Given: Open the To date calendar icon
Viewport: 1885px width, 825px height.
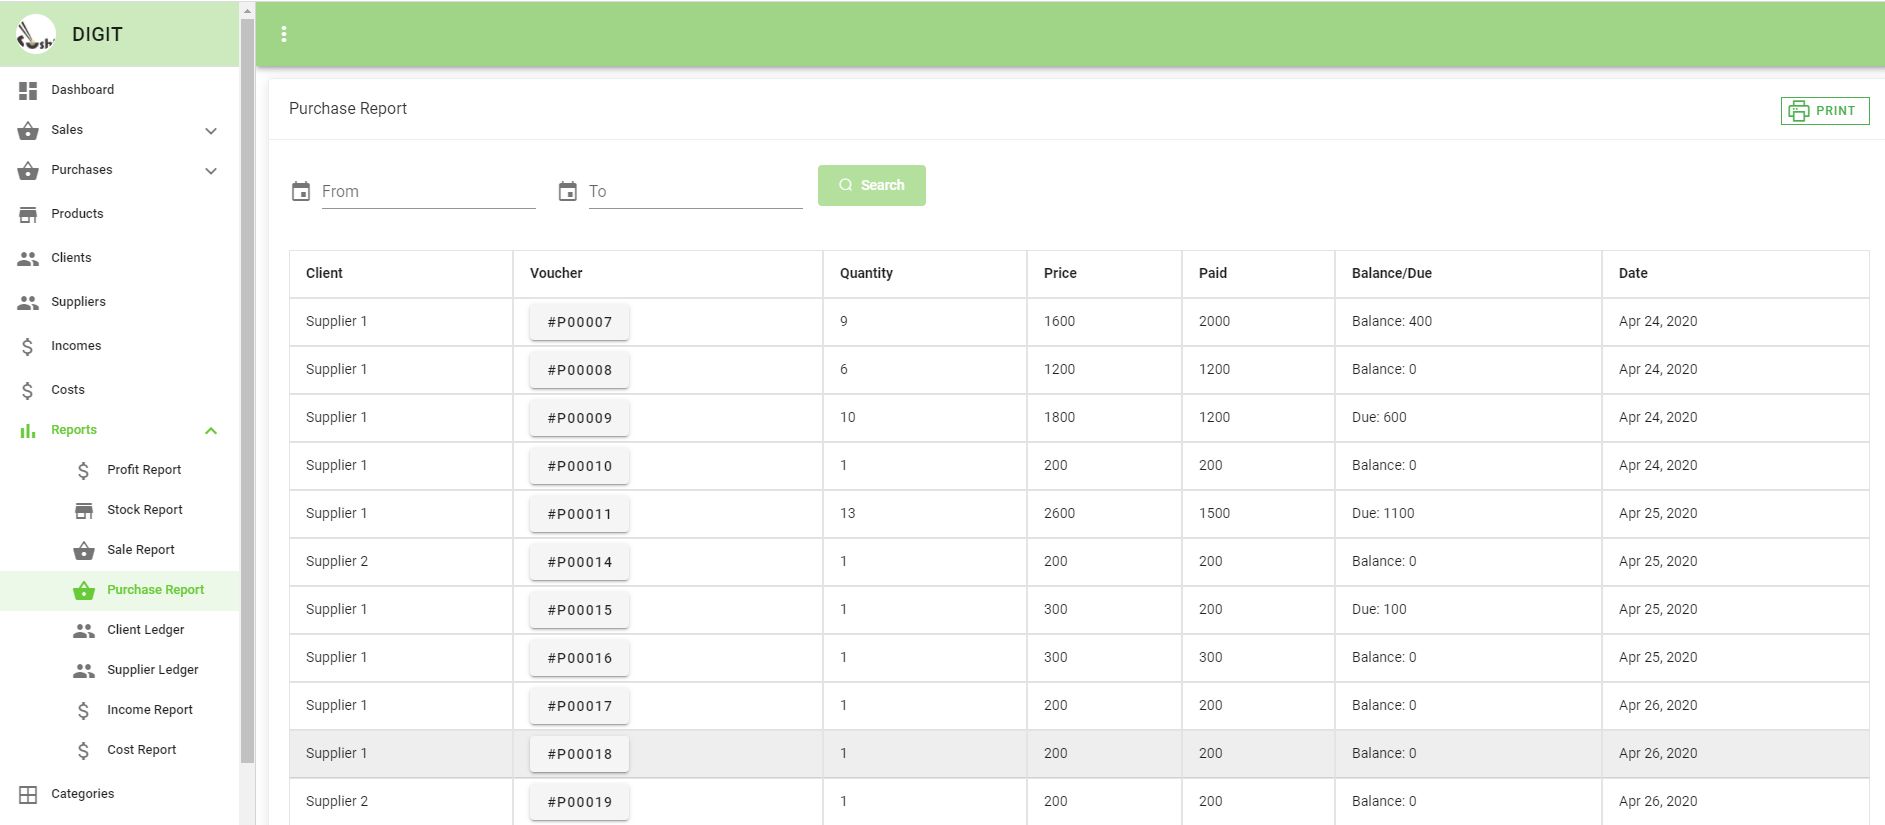Looking at the screenshot, I should tap(567, 191).
